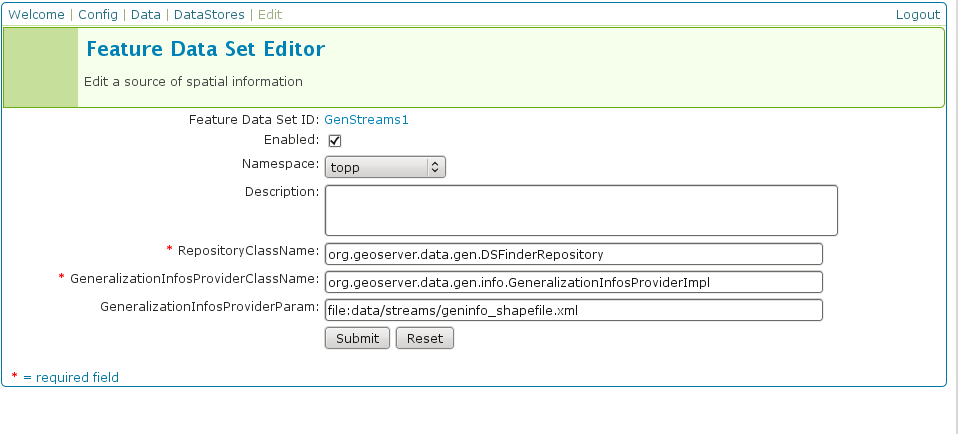The height and width of the screenshot is (434, 958).
Task: Focus the RepositoryClassName input field
Action: click(573, 254)
